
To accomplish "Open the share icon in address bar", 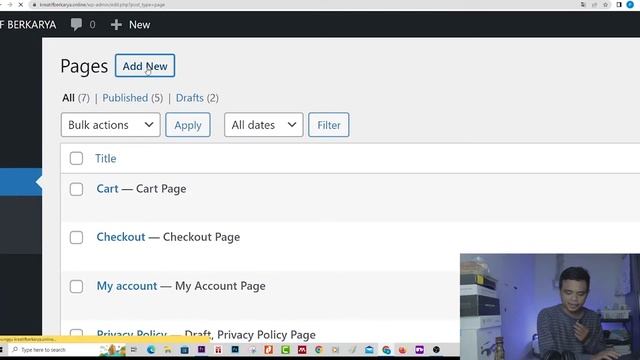I will (x=594, y=4).
